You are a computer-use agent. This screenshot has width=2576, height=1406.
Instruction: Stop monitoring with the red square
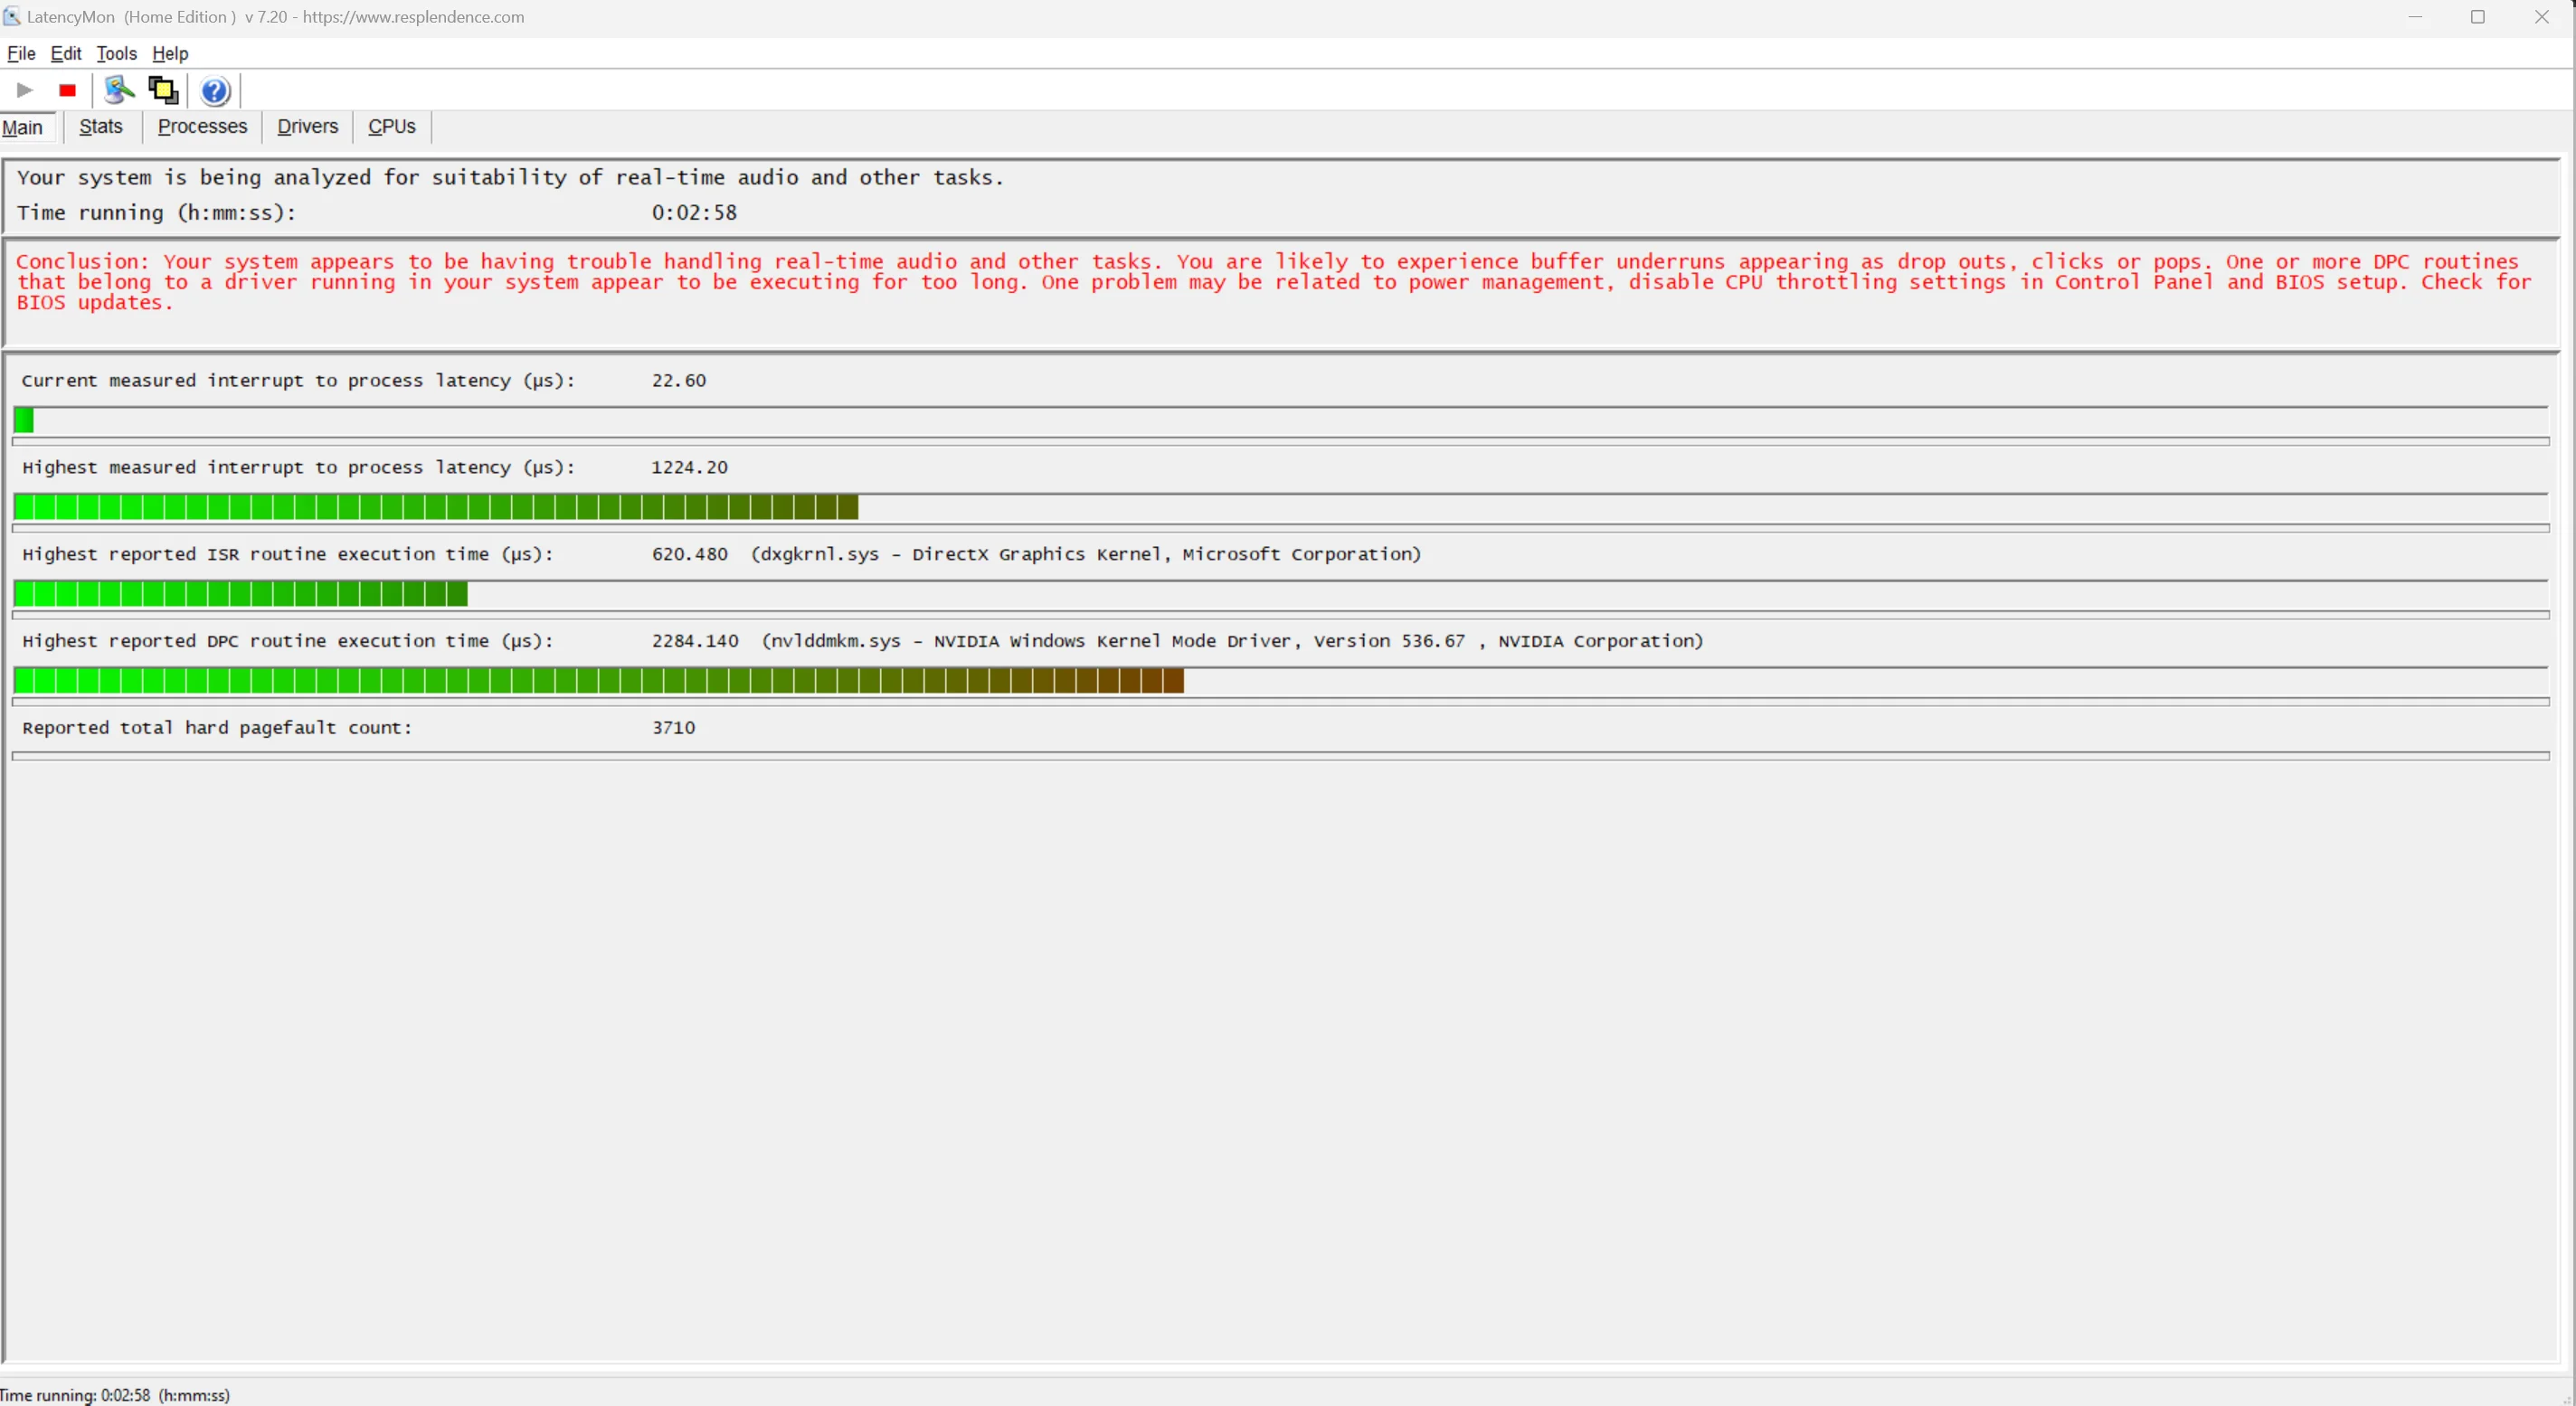pyautogui.click(x=67, y=90)
